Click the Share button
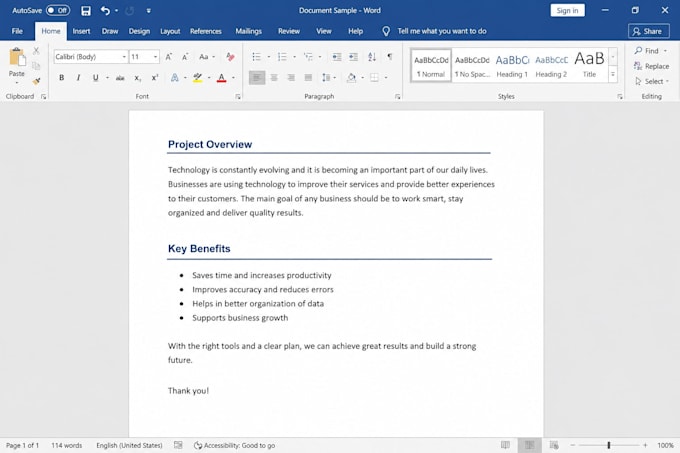Screen dimensions: 680x453 (648, 31)
